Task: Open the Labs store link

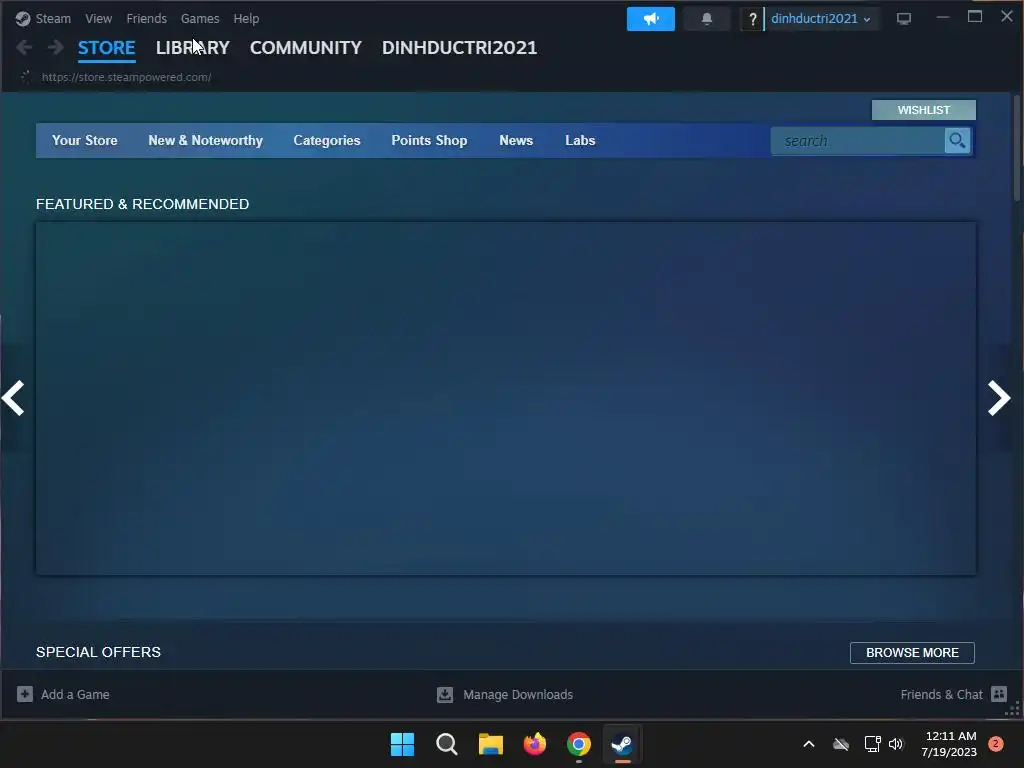Action: (580, 140)
